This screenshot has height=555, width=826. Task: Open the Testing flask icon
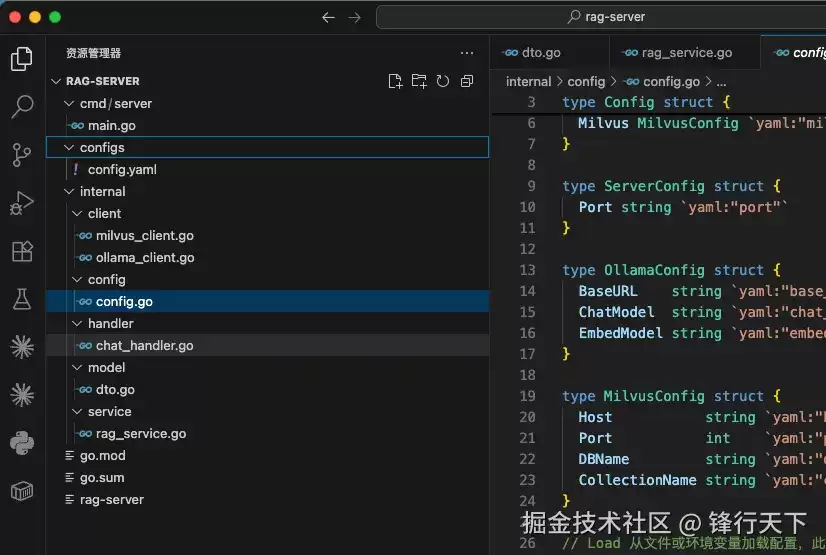tap(22, 299)
